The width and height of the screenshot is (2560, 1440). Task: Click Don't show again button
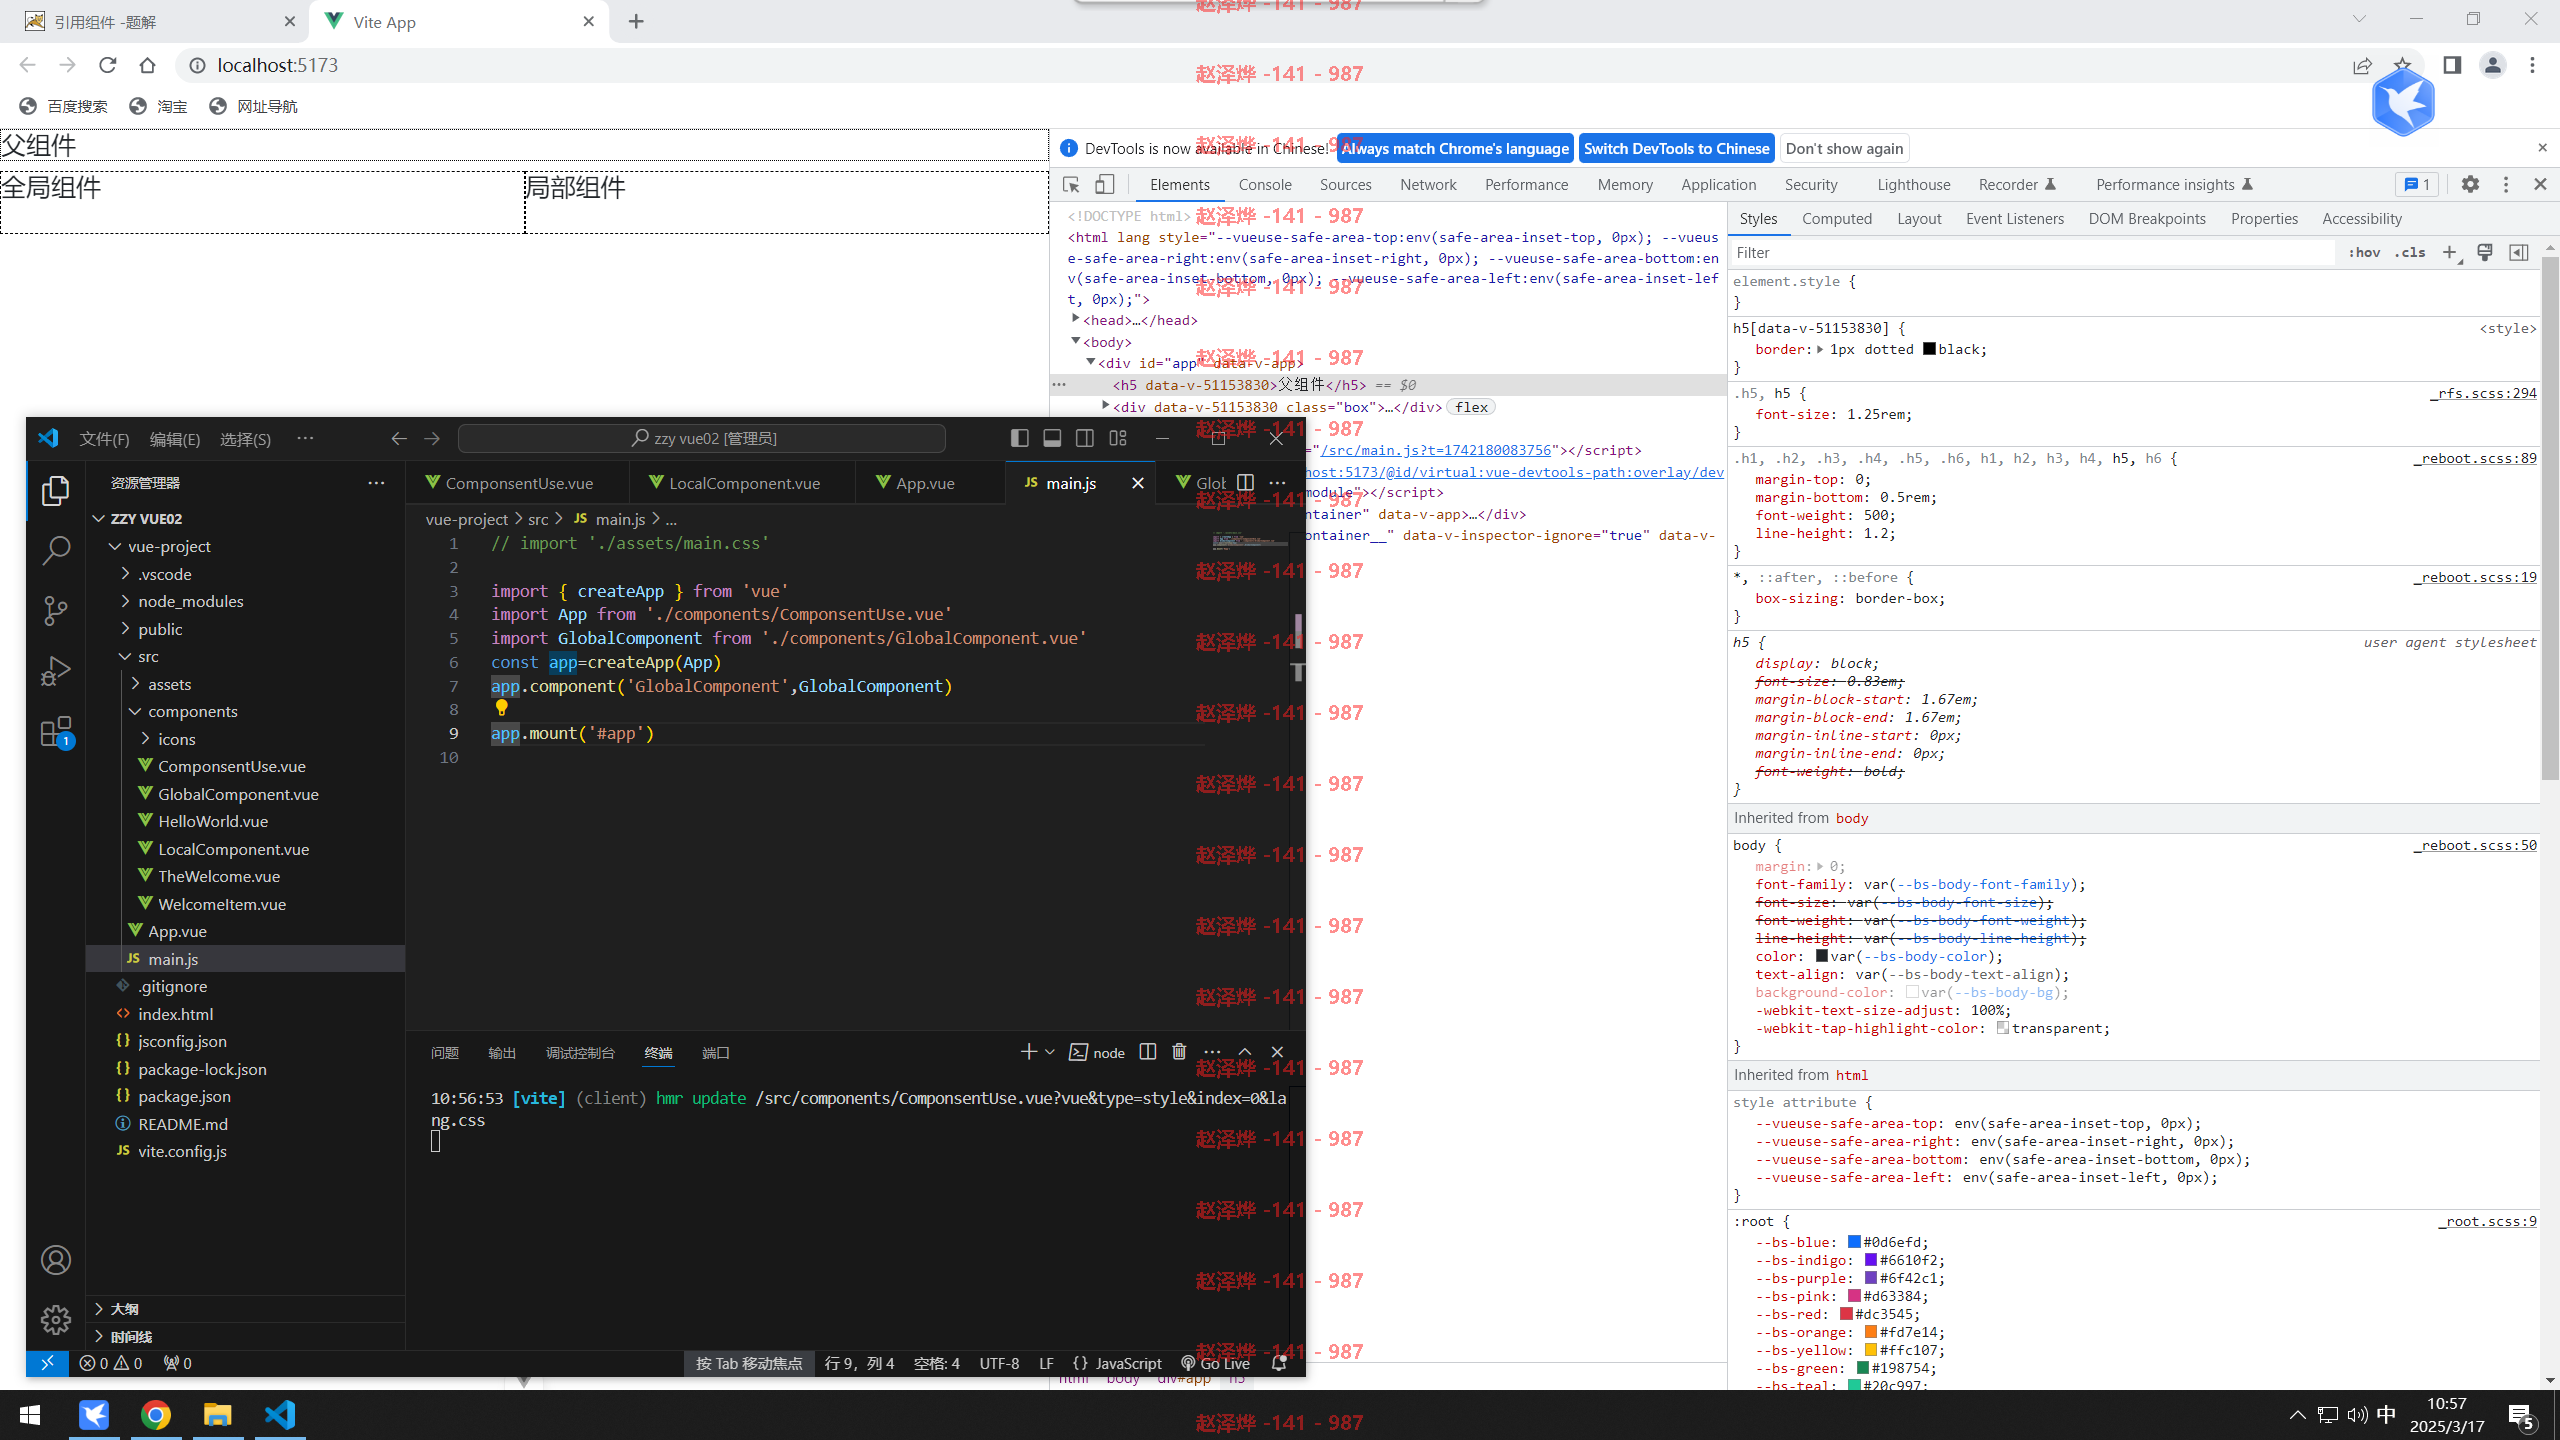(1844, 149)
